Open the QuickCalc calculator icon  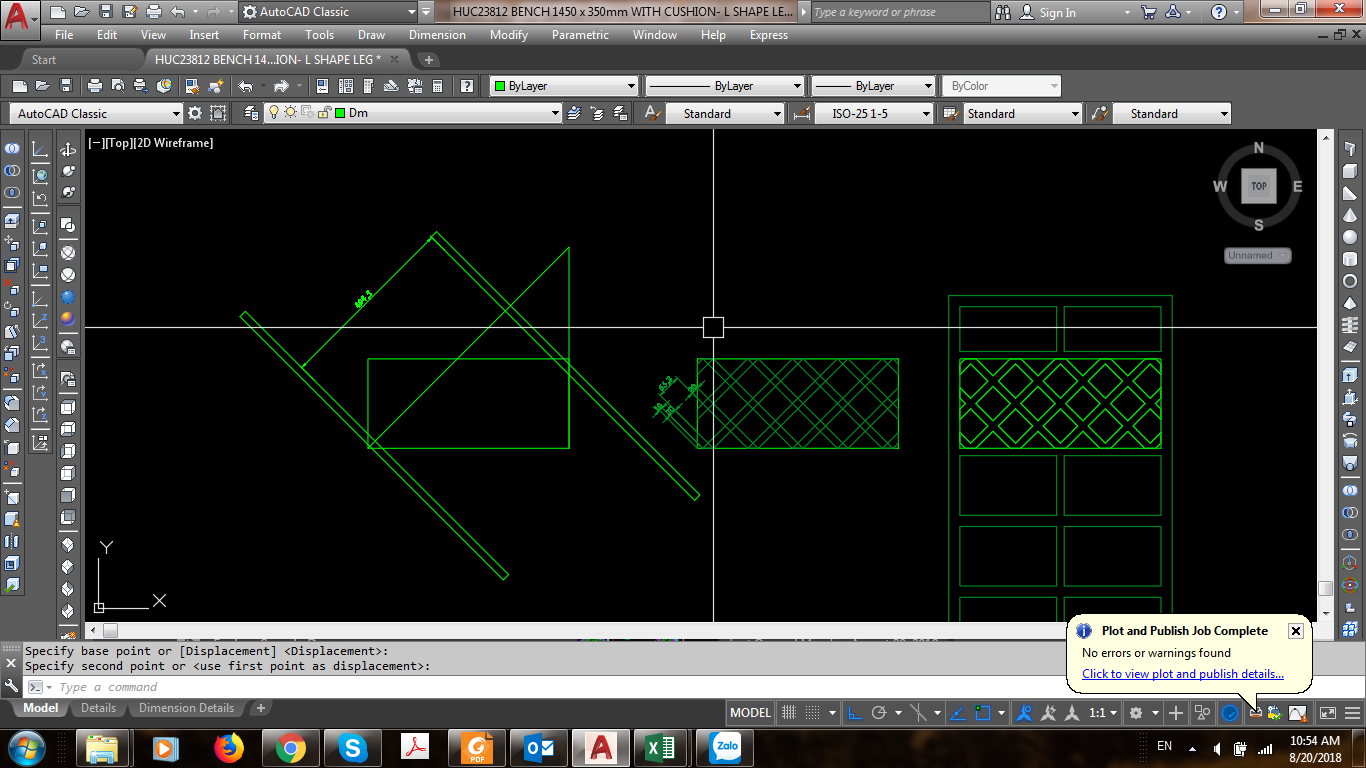tap(438, 86)
